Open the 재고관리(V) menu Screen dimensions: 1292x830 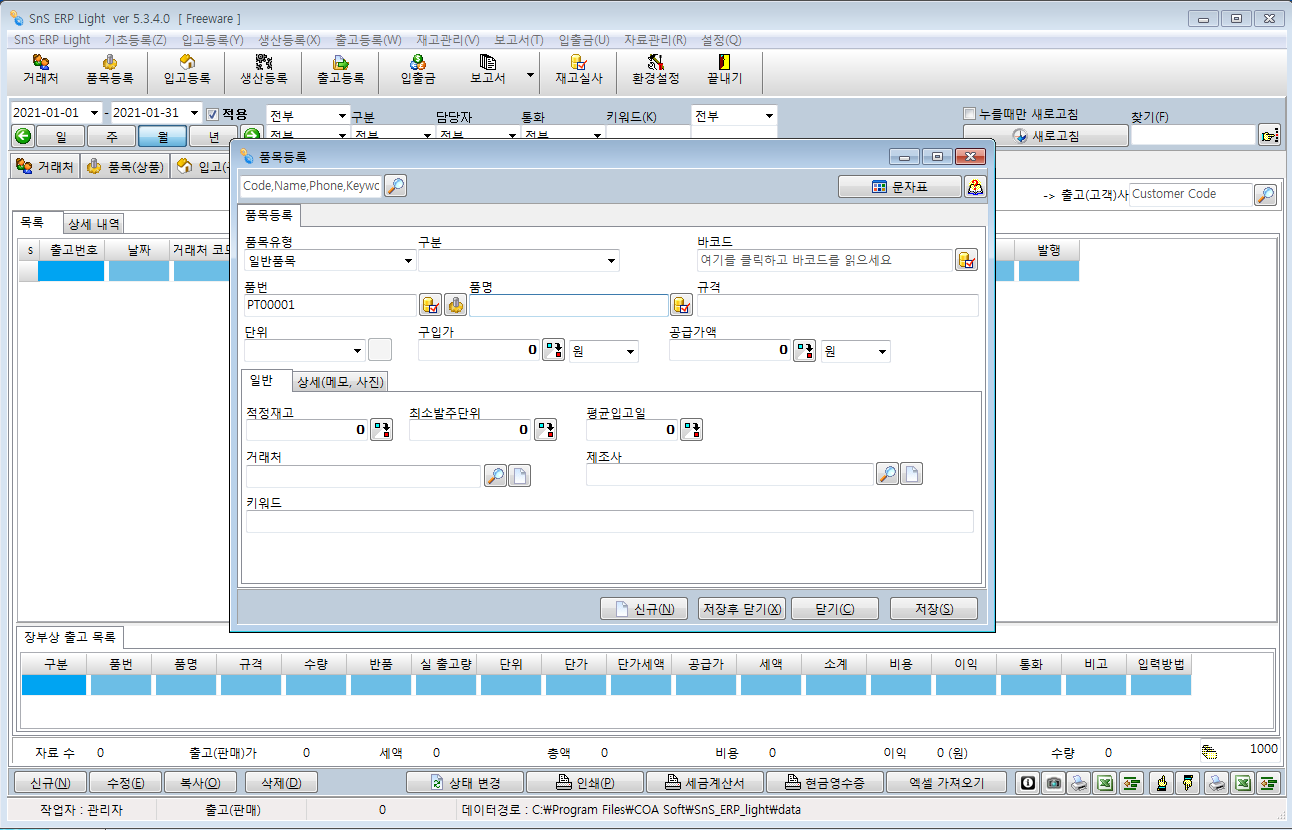pos(447,40)
